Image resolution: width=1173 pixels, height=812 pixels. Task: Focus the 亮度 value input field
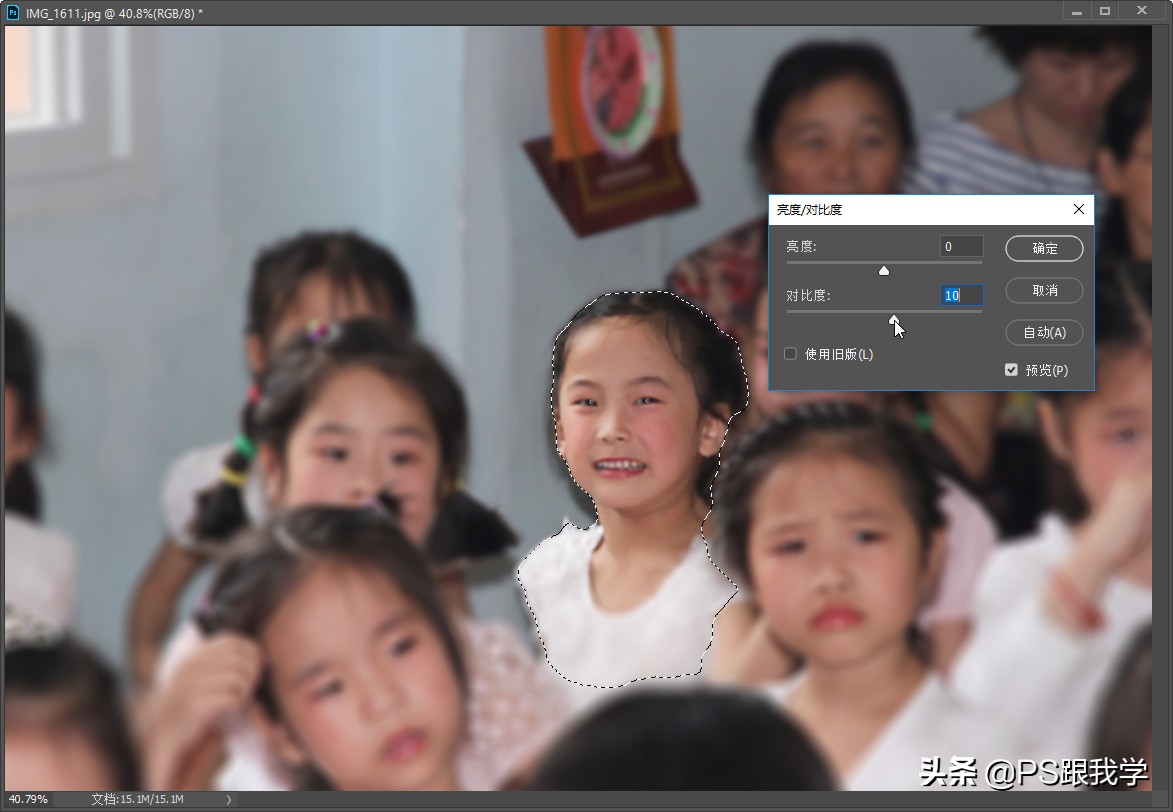961,246
